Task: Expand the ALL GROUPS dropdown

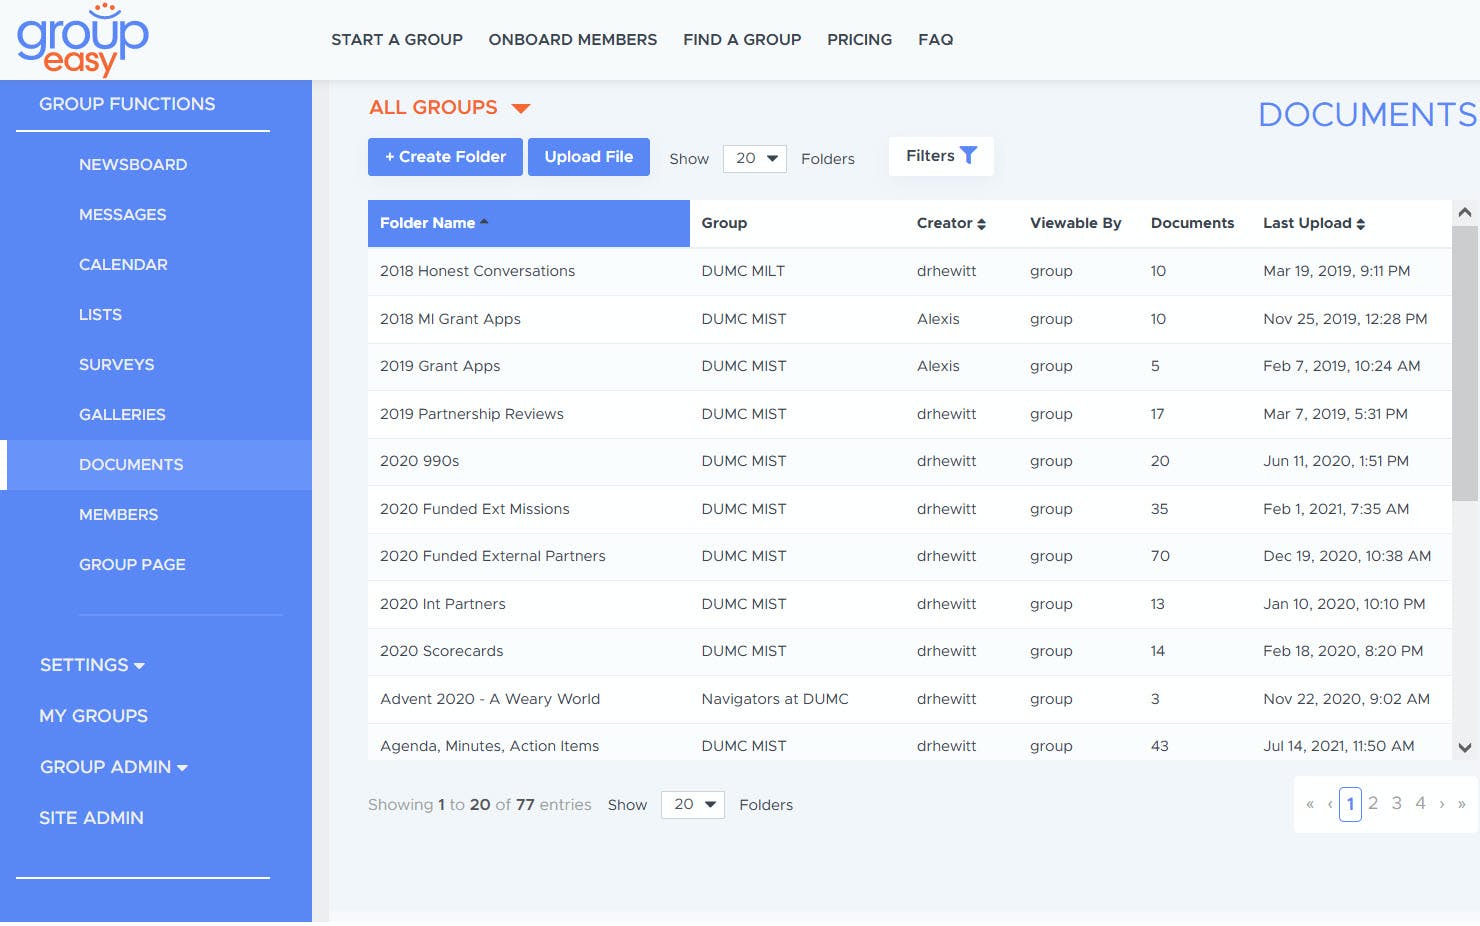Action: click(x=520, y=108)
